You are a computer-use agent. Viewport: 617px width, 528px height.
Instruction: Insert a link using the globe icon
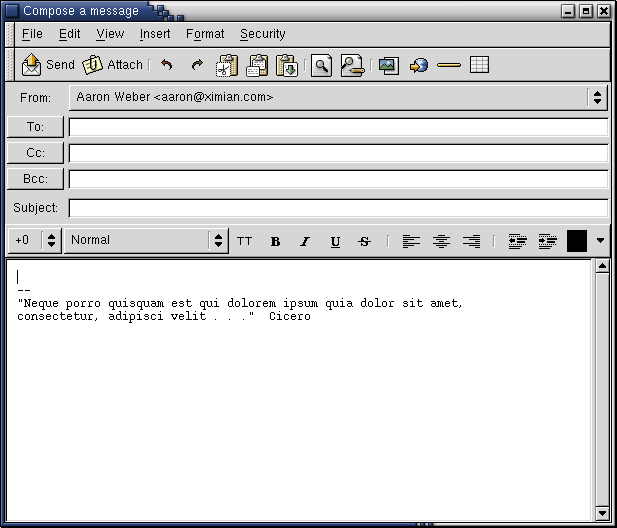coord(419,65)
